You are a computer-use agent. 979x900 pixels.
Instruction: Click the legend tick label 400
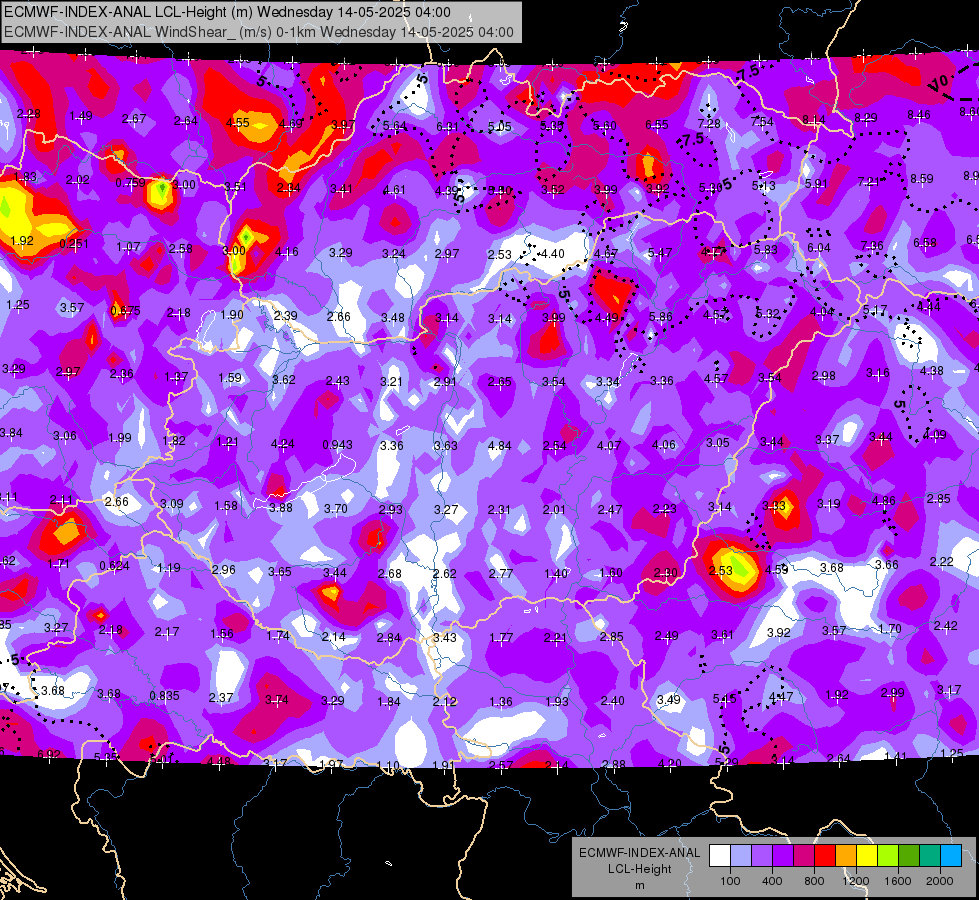point(772,881)
